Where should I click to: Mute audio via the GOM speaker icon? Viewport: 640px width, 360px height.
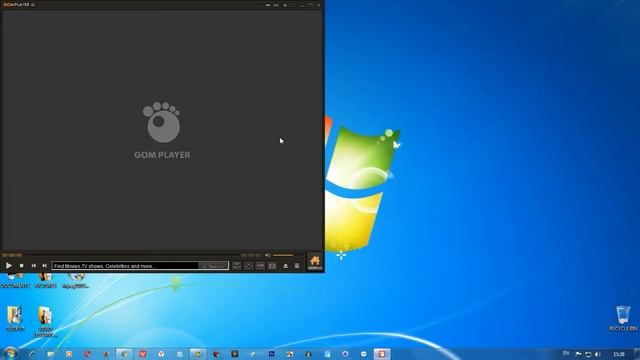pos(268,255)
